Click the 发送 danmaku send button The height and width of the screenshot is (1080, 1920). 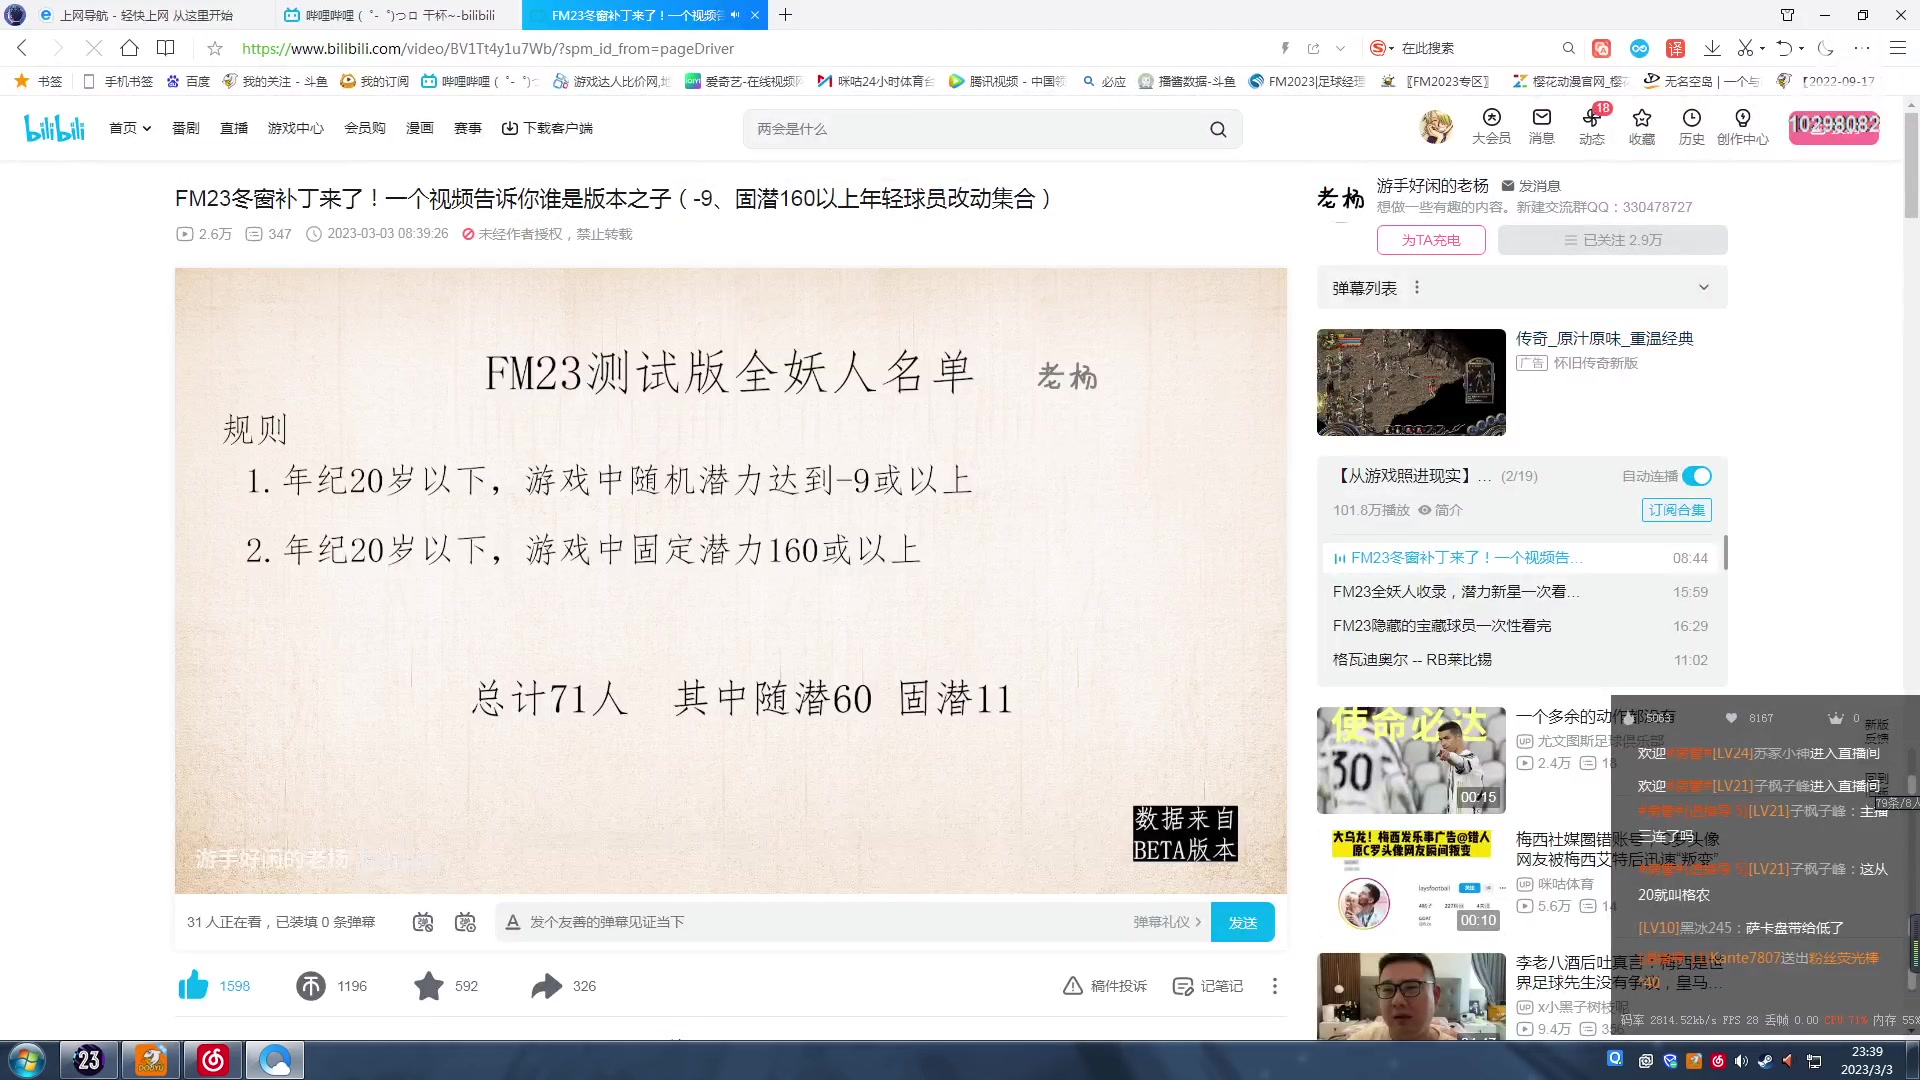[x=1242, y=922]
